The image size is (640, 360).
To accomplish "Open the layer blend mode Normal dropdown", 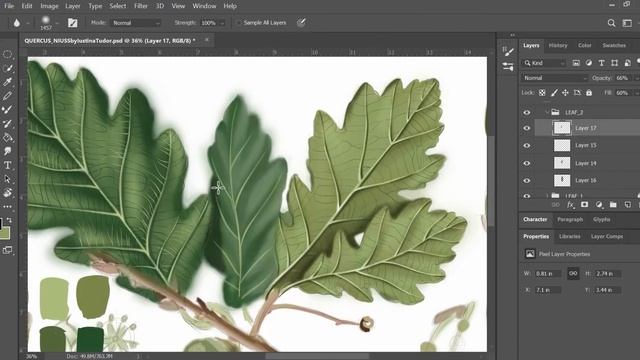I will pyautogui.click(x=554, y=78).
